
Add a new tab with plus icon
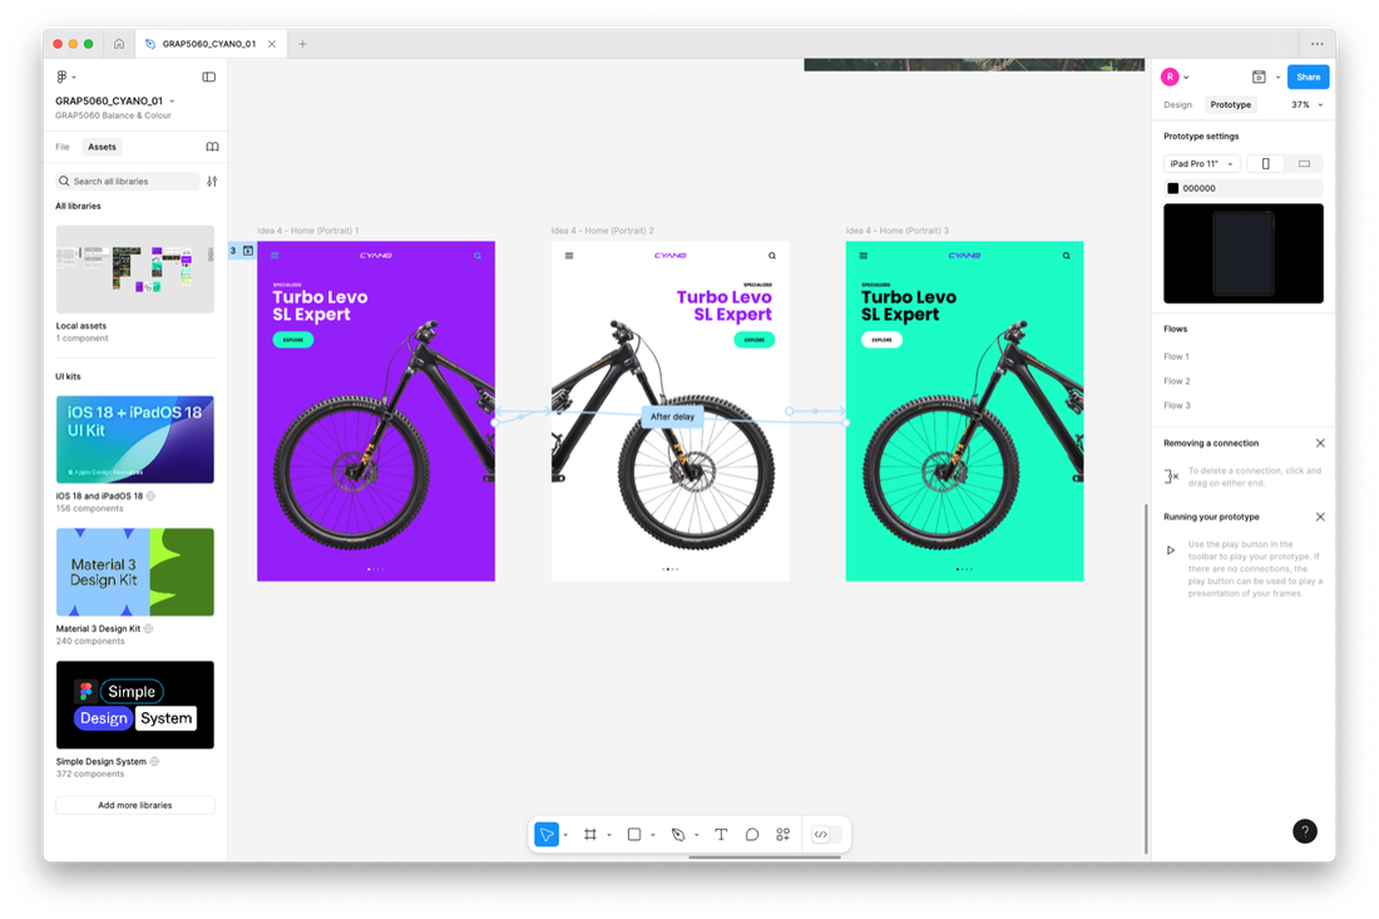coord(302,44)
